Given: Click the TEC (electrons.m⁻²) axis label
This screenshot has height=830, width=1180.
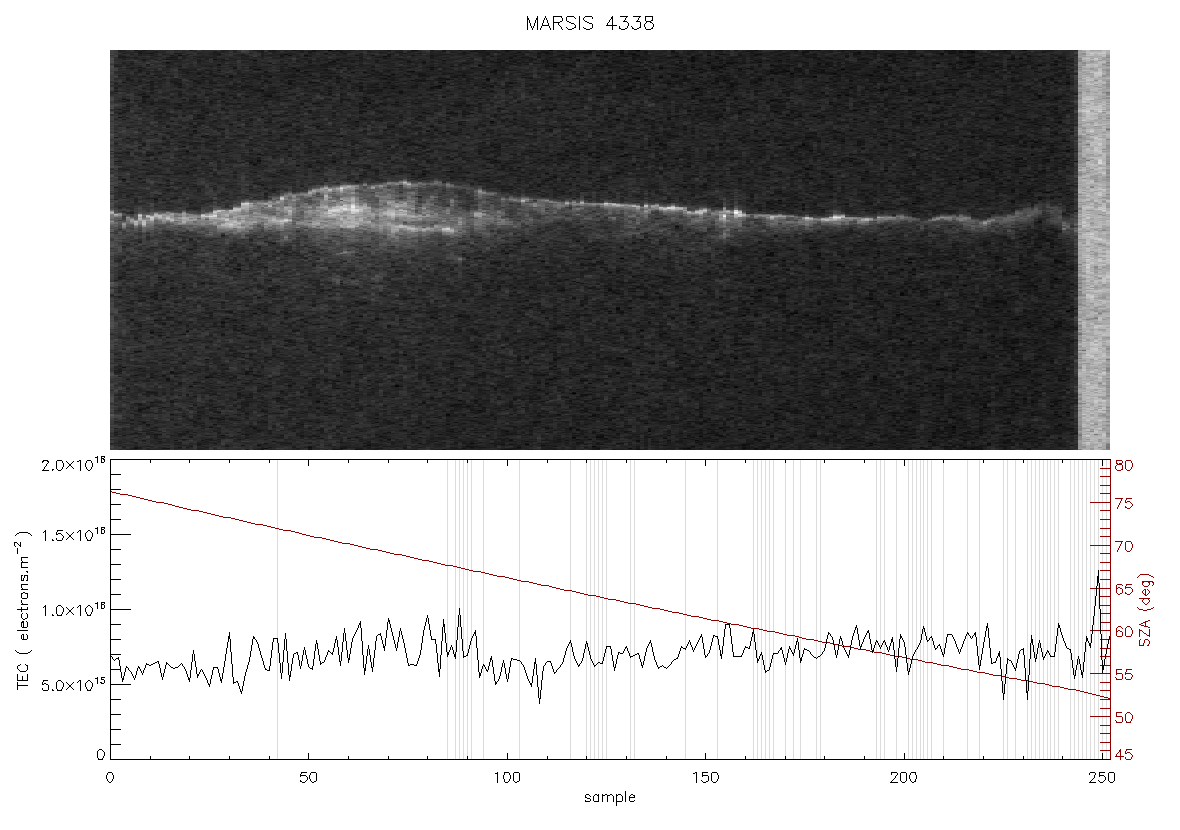Looking at the screenshot, I should (23, 610).
